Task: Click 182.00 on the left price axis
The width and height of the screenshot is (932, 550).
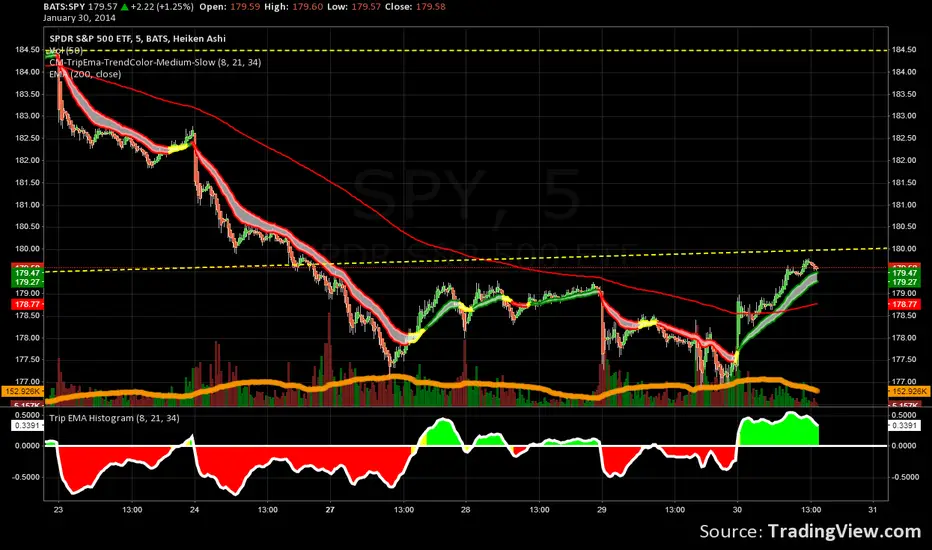Action: pyautogui.click(x=27, y=161)
